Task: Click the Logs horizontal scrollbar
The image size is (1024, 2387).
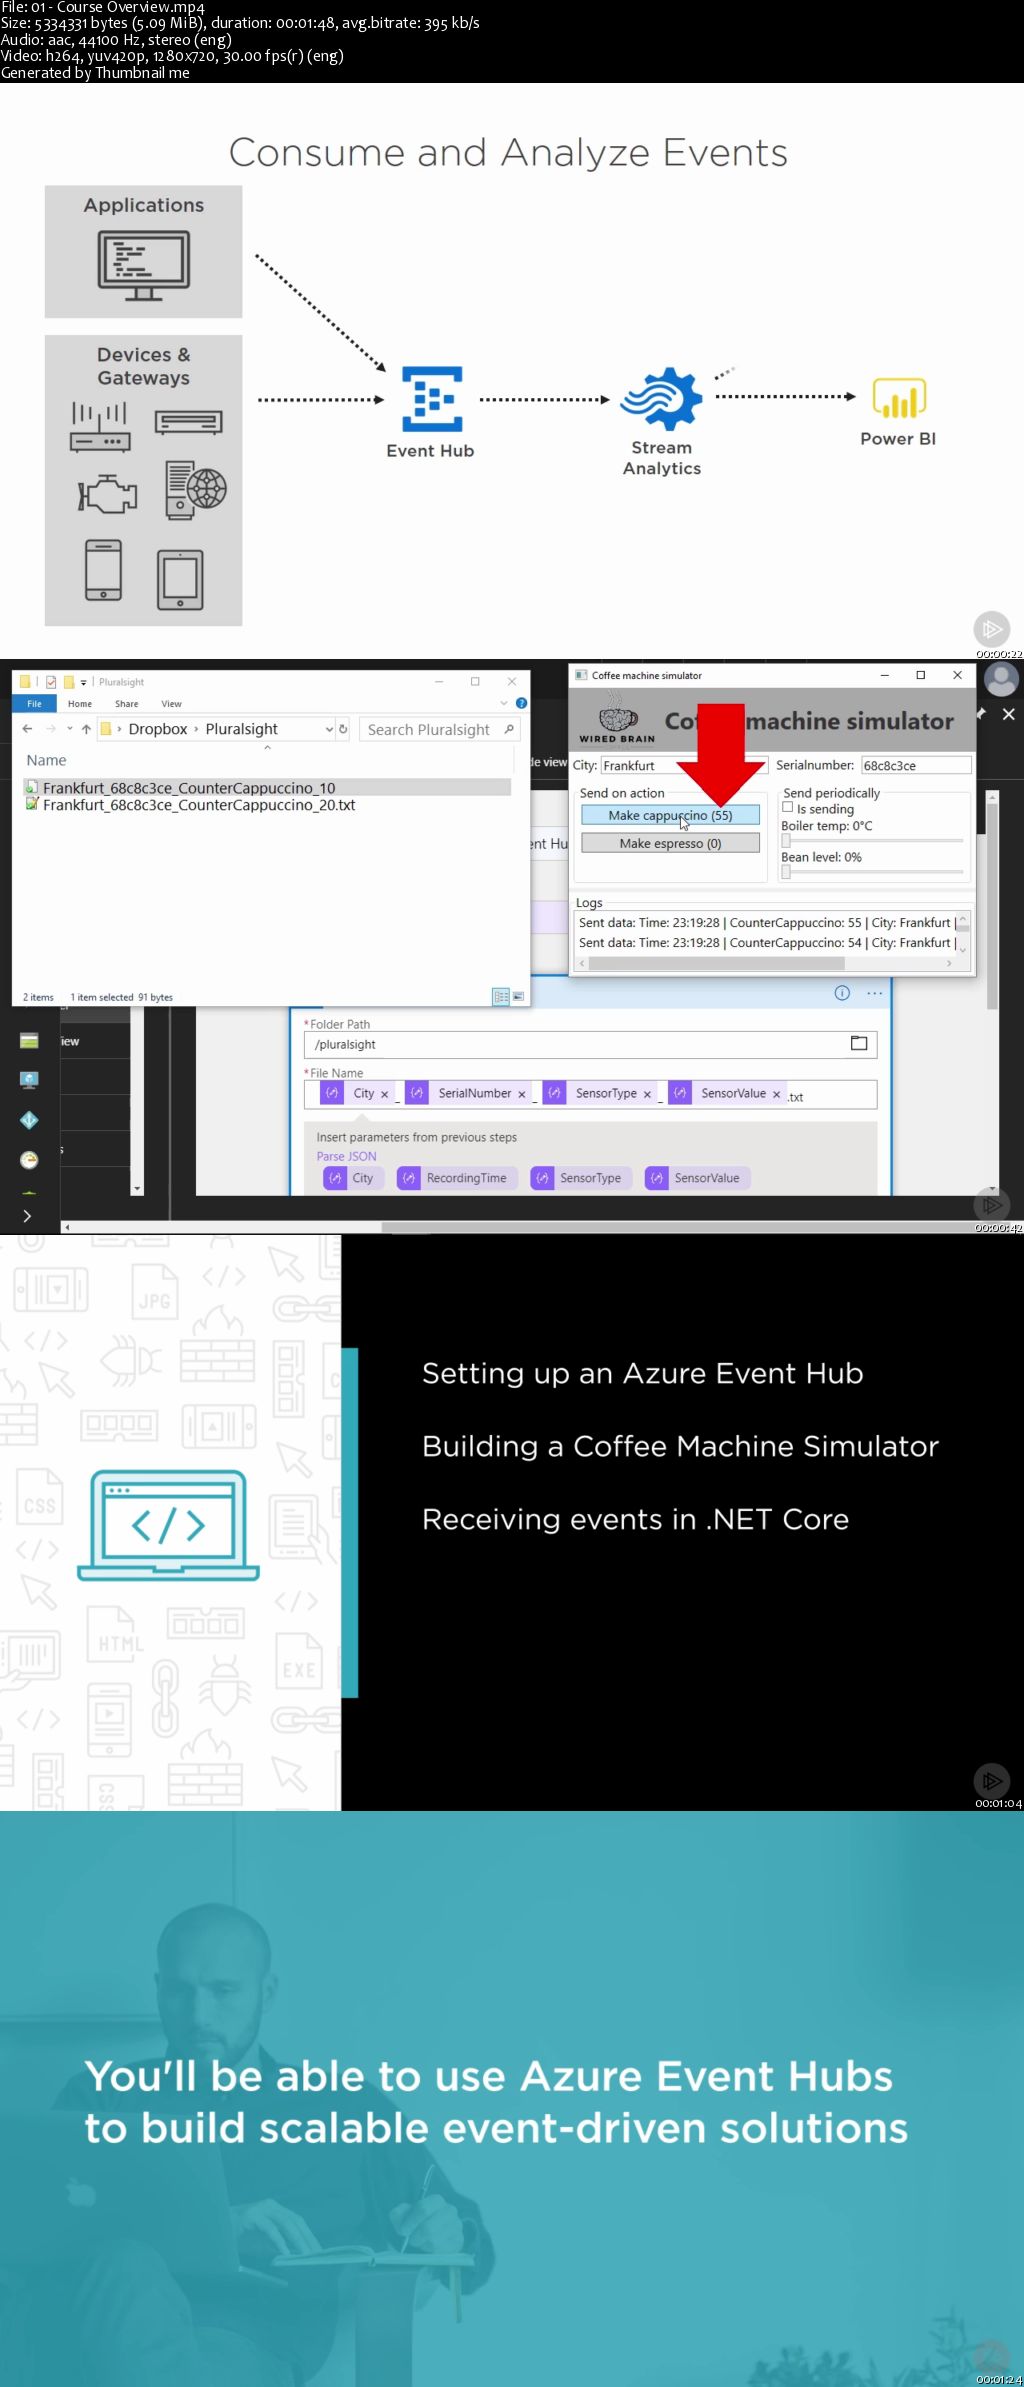Action: click(765, 964)
